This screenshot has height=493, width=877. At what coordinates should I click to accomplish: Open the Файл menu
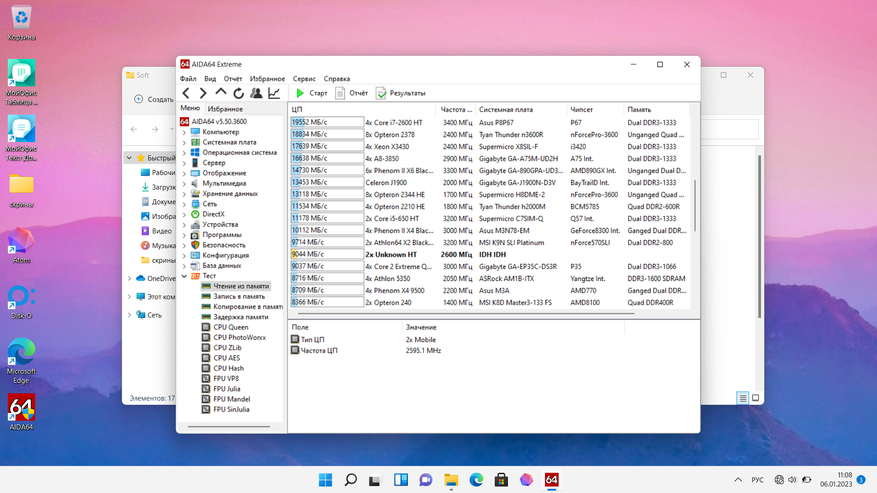[x=188, y=79]
